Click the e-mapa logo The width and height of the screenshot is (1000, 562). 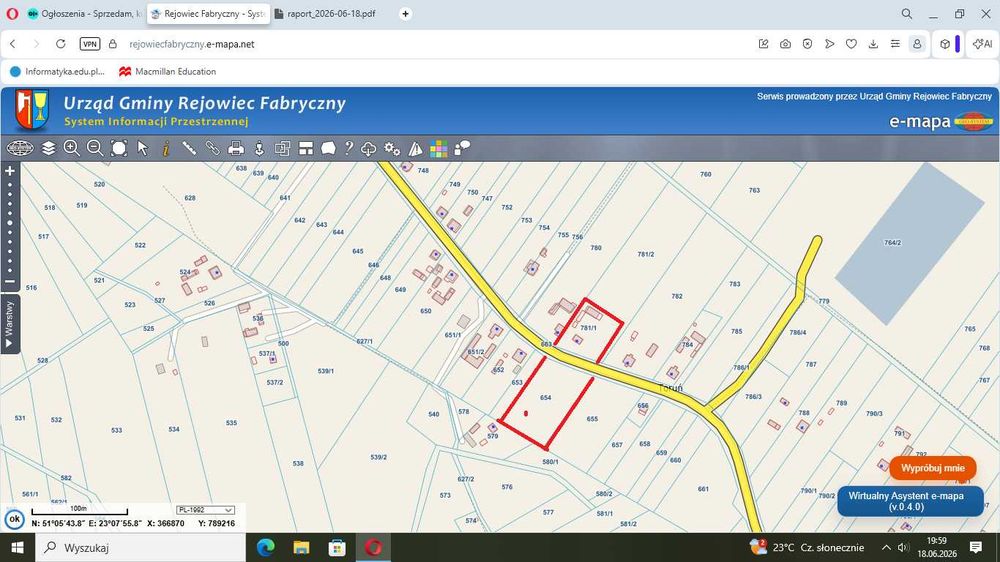pos(940,121)
